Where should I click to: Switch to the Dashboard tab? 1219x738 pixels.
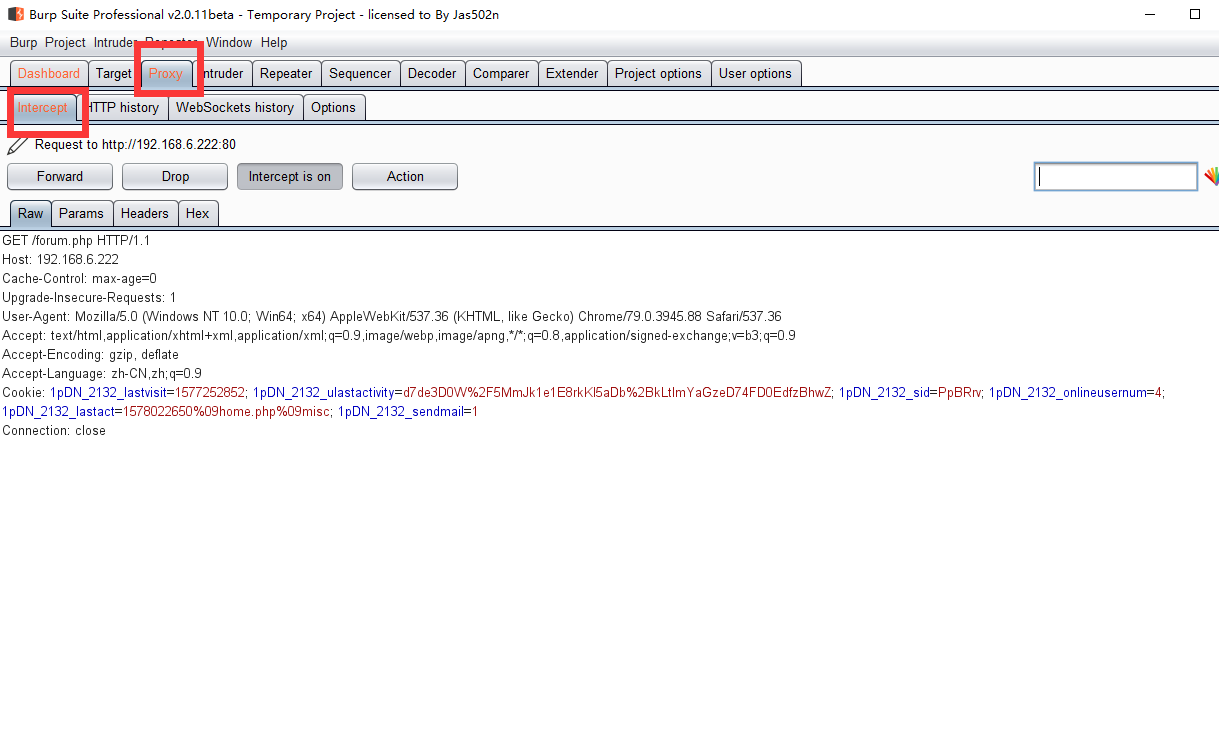pyautogui.click(x=49, y=74)
